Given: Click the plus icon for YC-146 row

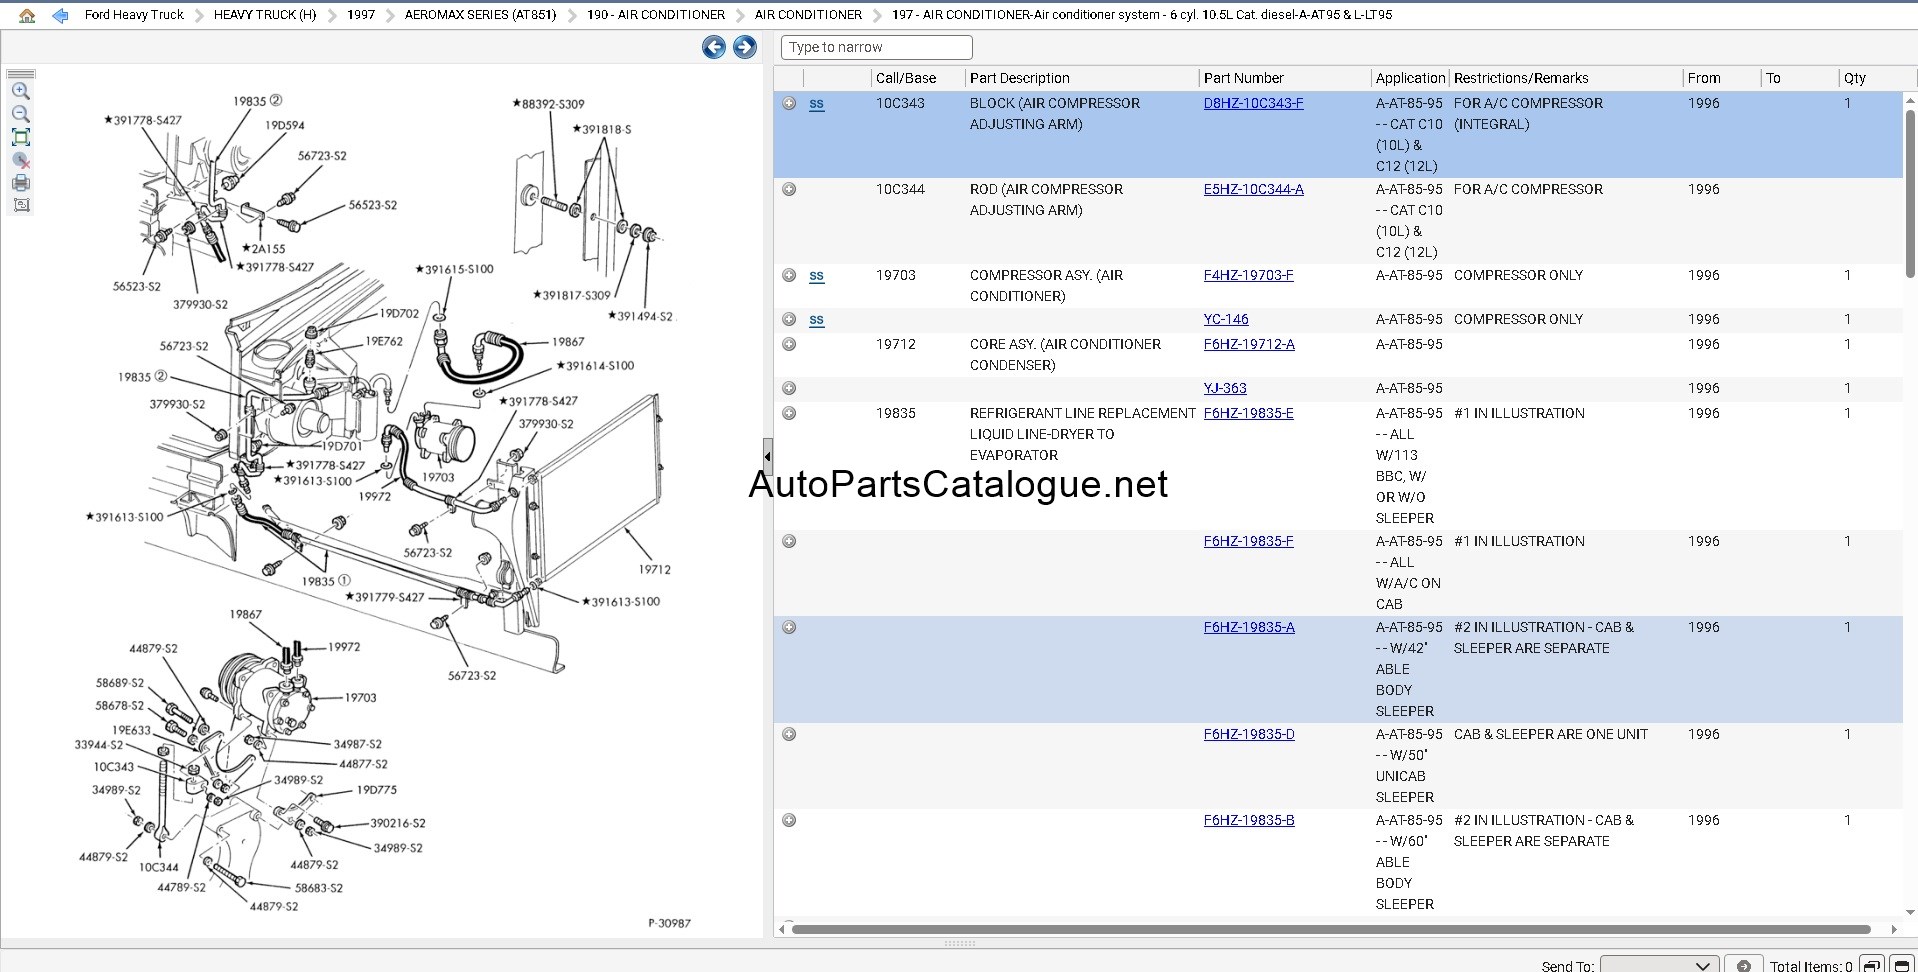Looking at the screenshot, I should [789, 319].
